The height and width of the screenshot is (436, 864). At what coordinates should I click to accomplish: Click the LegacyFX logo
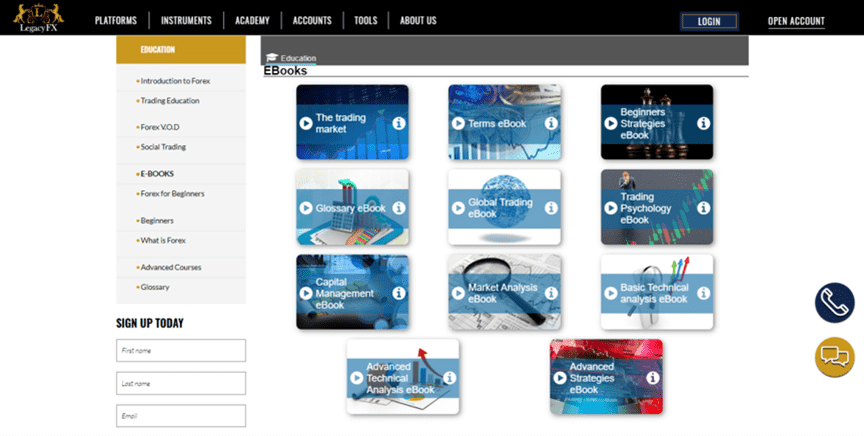(39, 18)
